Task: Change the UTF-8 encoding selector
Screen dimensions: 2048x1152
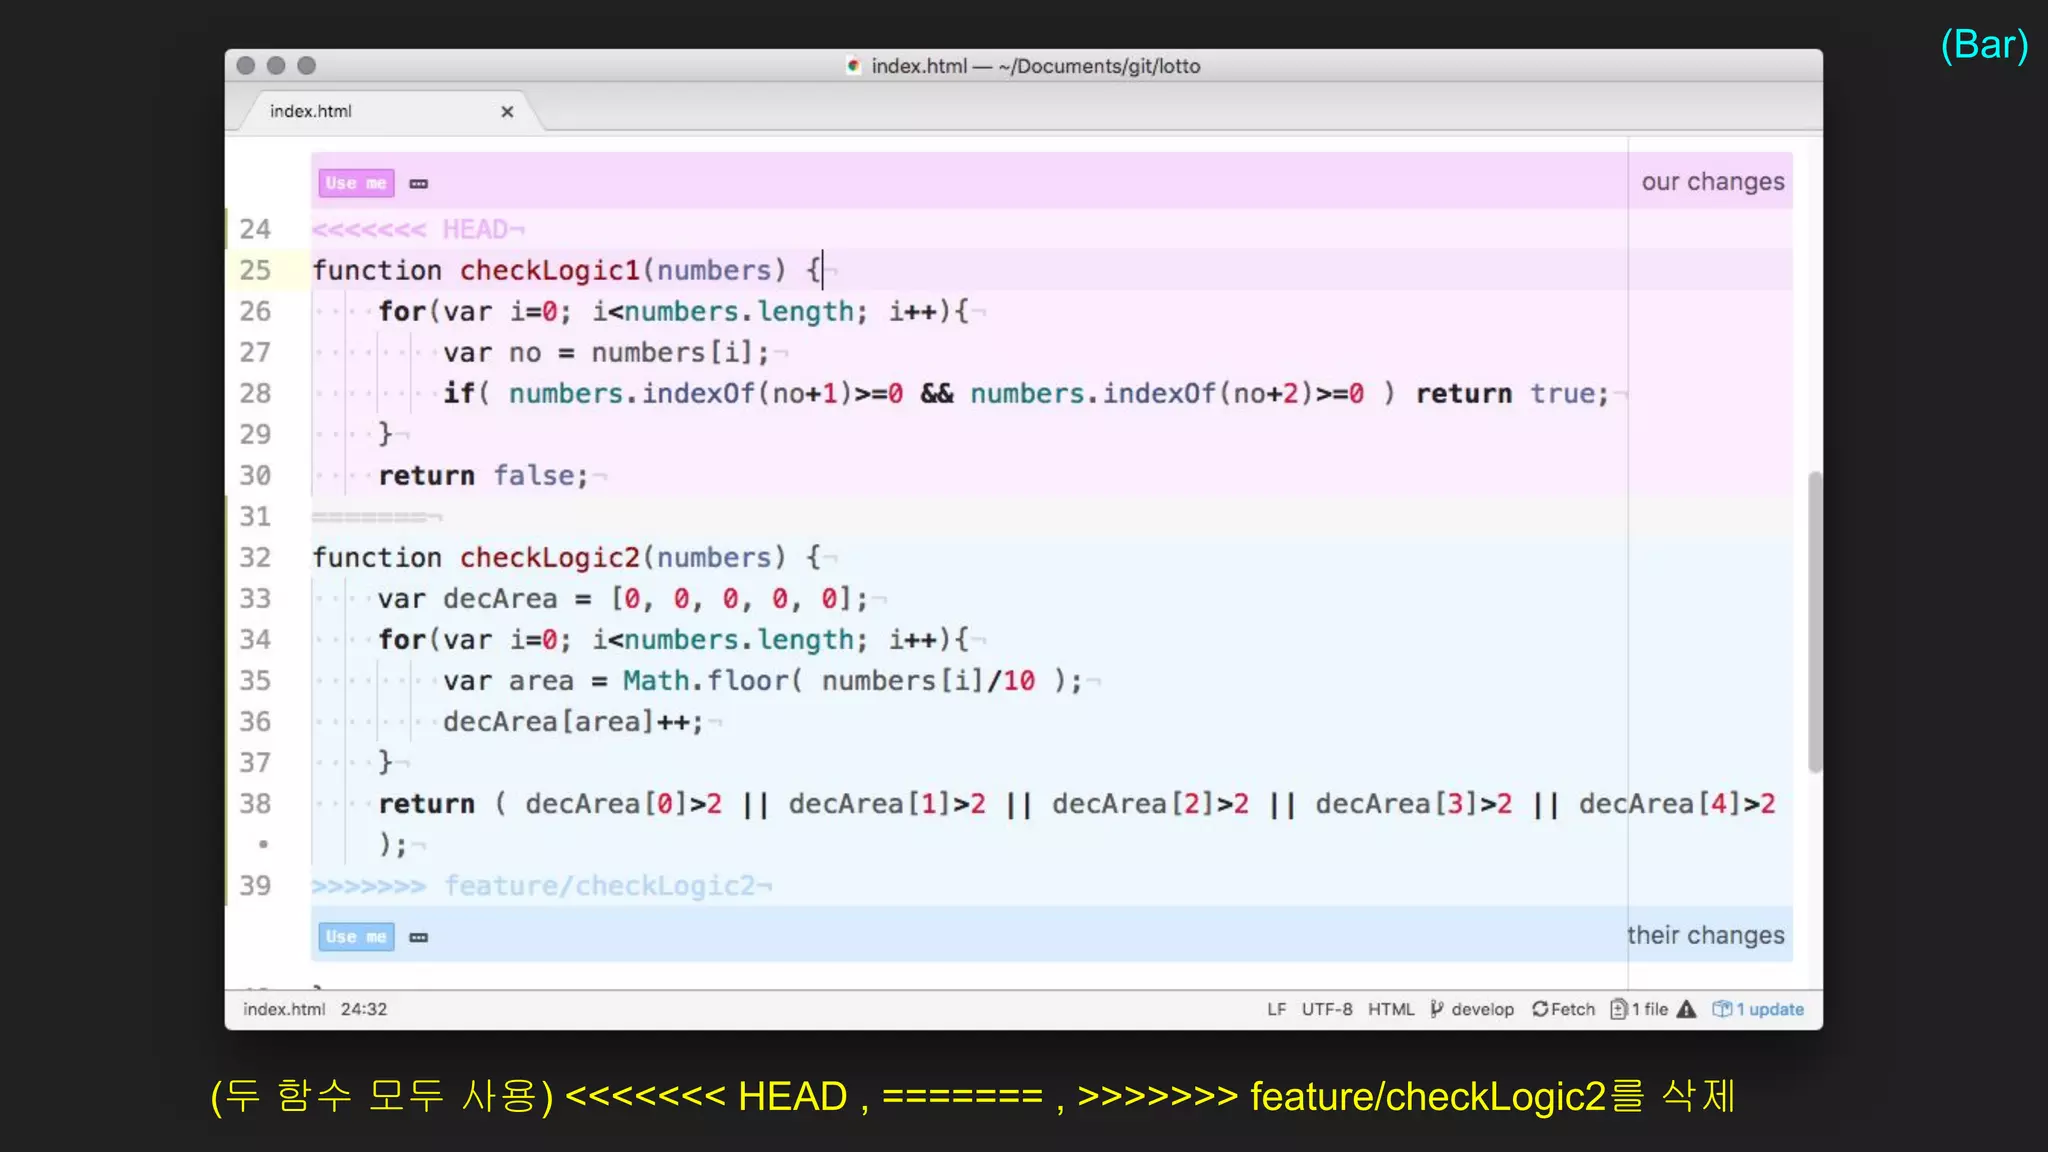Action: coord(1327,1009)
